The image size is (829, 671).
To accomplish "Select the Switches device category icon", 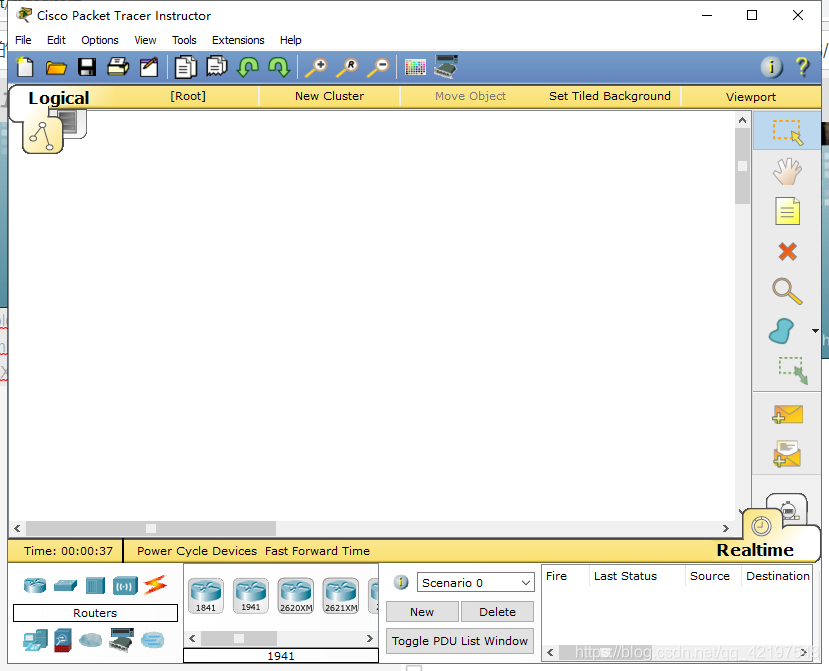I will point(65,585).
